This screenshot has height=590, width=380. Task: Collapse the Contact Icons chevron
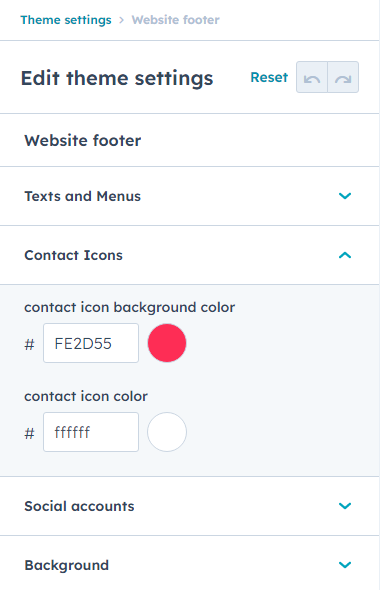(x=345, y=255)
